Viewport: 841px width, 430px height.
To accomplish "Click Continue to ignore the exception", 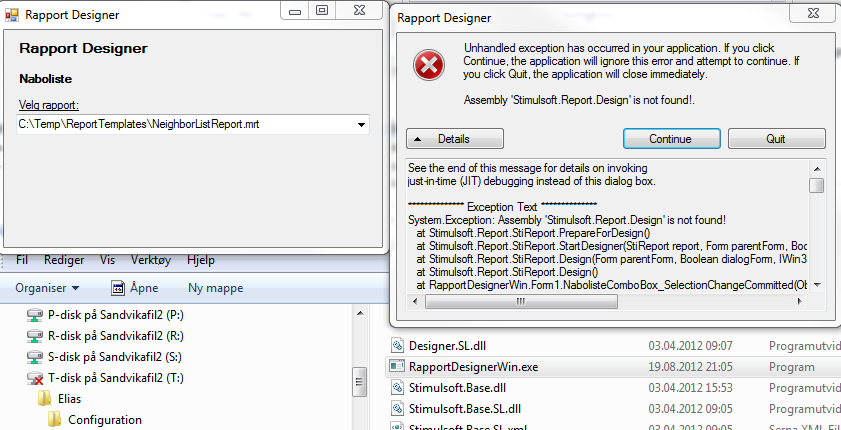I will [672, 139].
